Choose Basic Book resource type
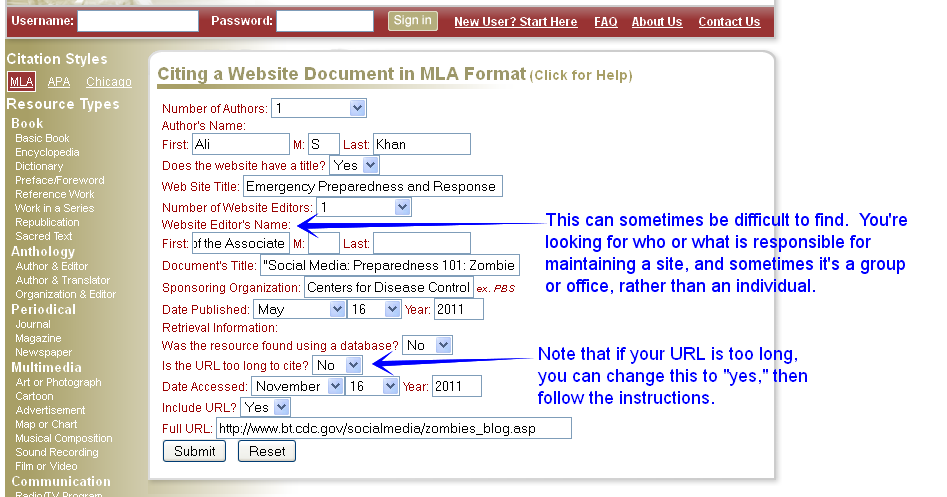The image size is (947, 497). (42, 138)
